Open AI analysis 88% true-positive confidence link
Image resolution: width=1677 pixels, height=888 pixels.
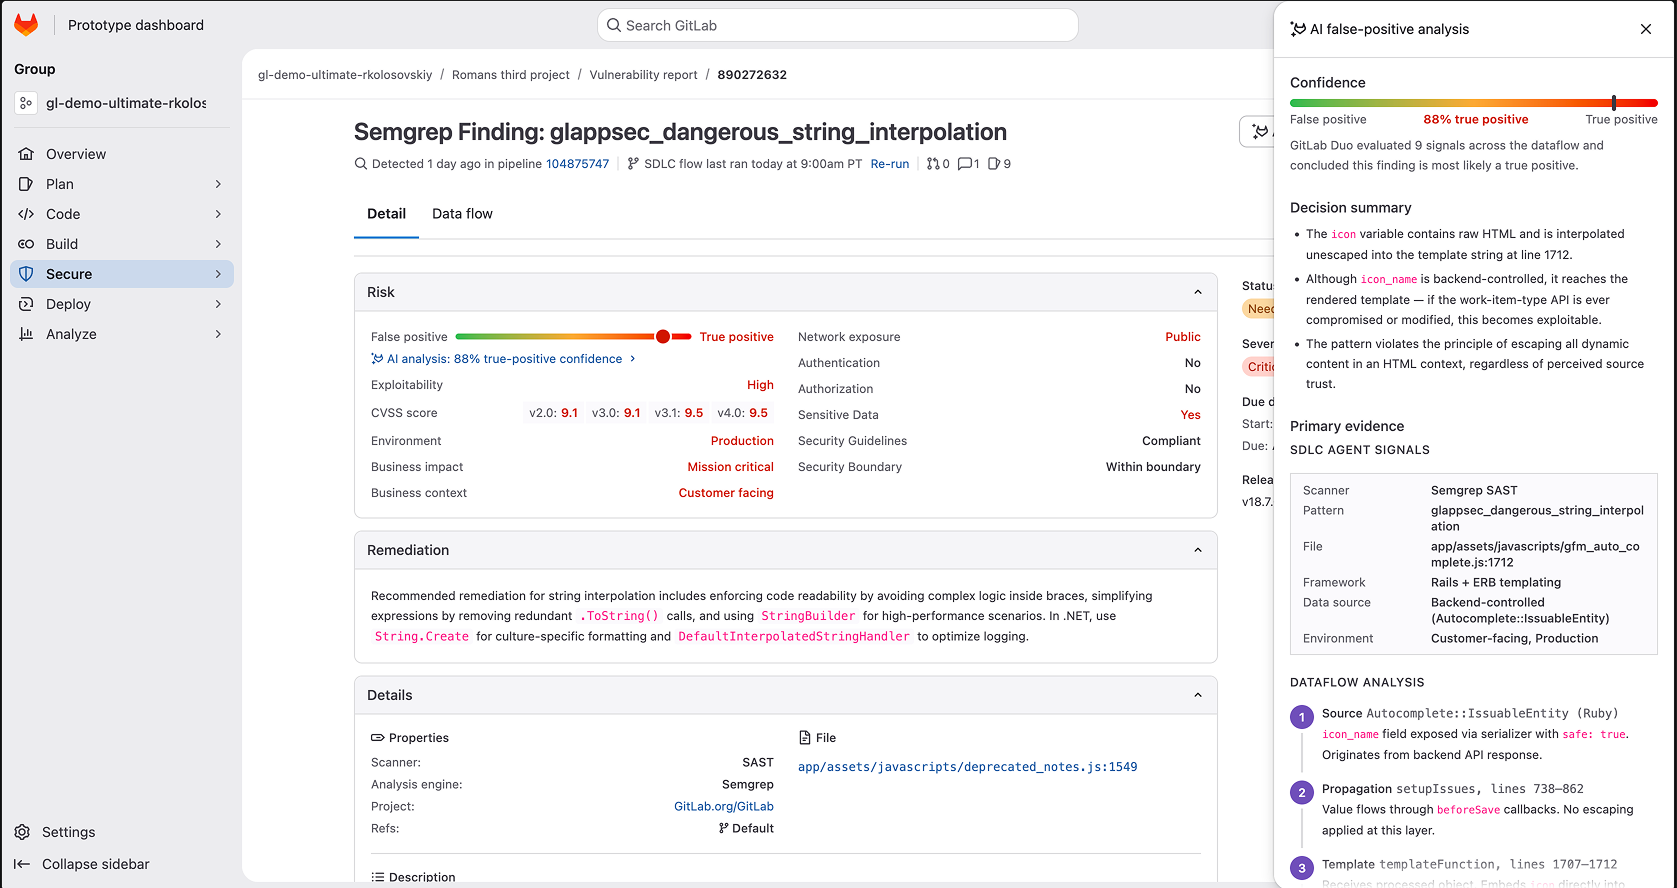tap(504, 359)
